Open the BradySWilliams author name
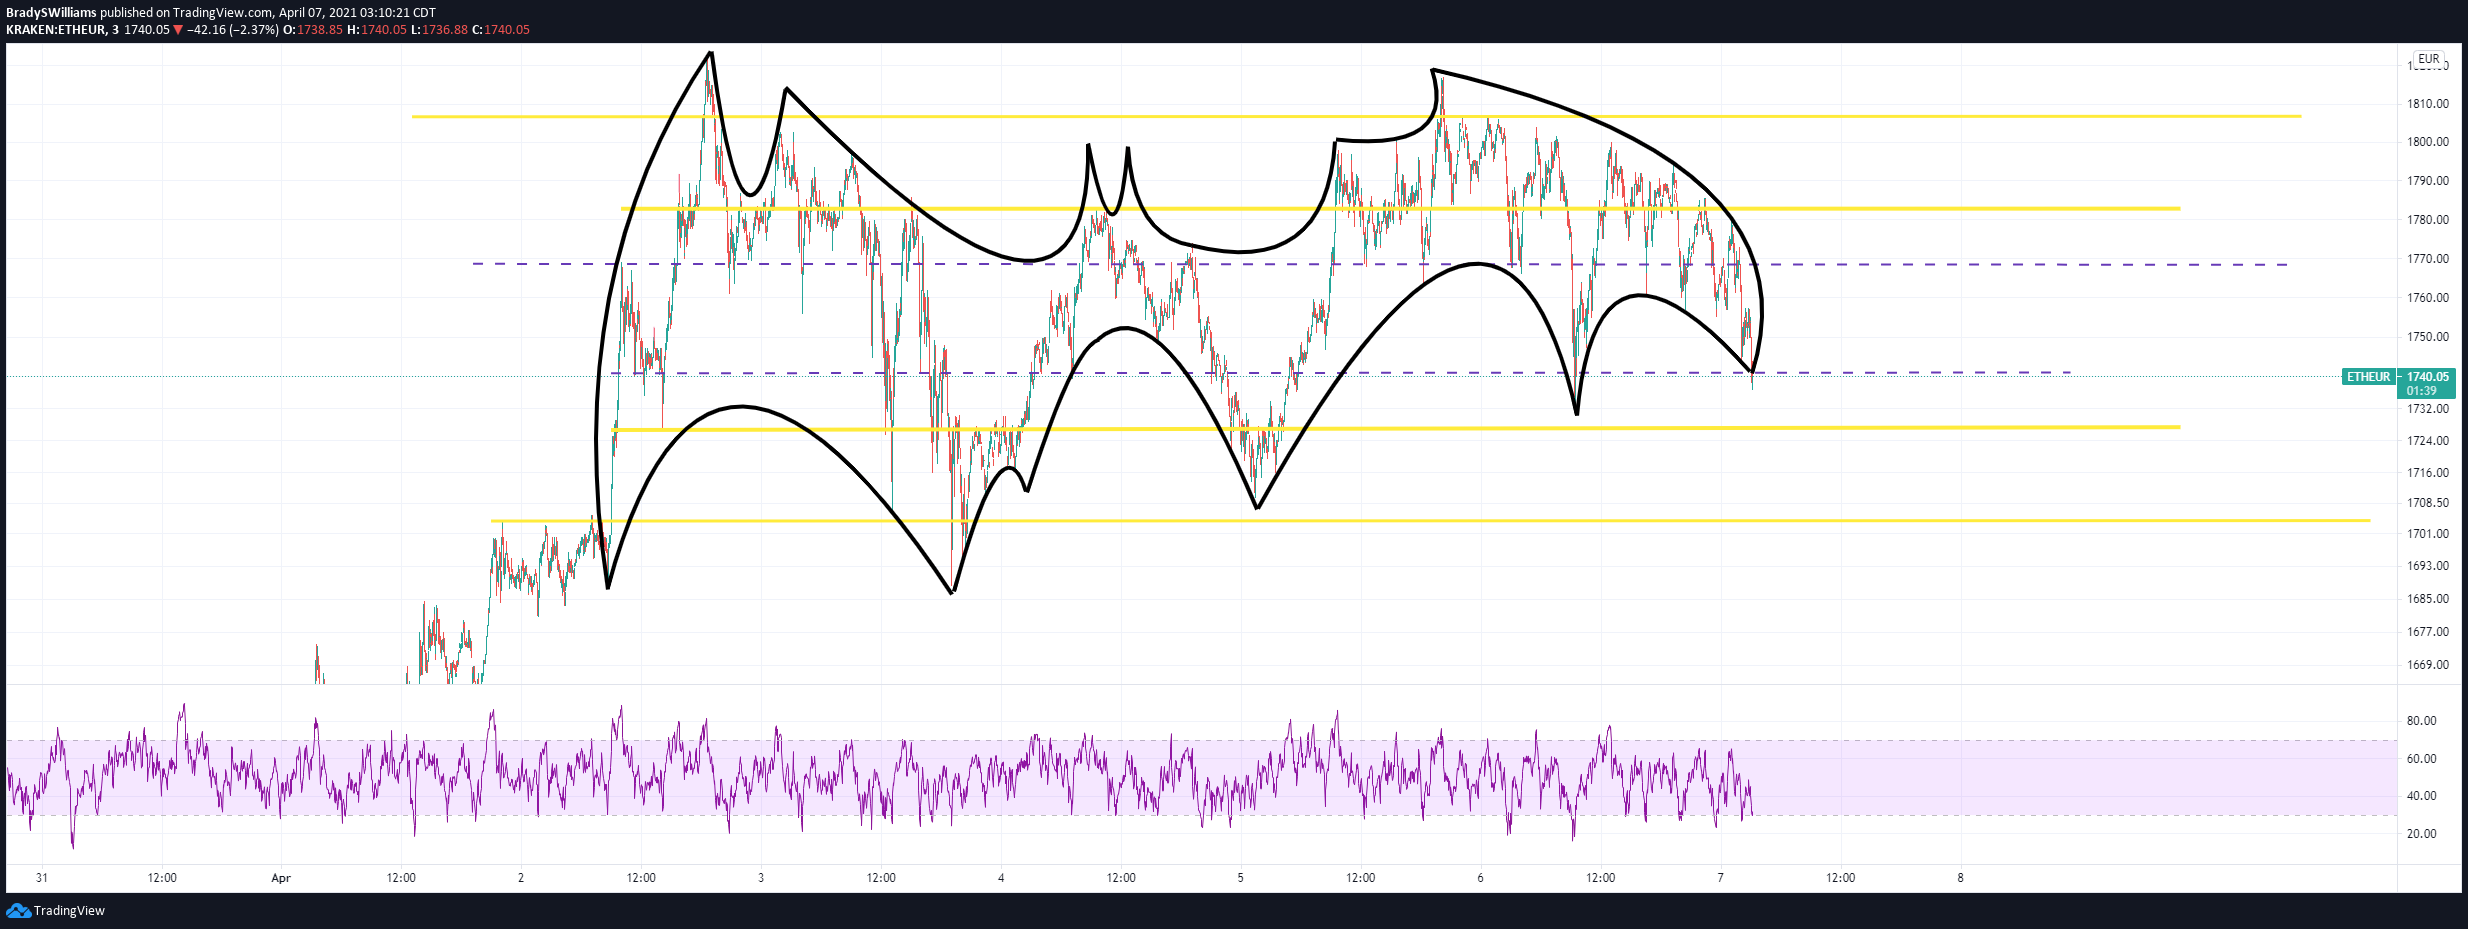The width and height of the screenshot is (2468, 929). (x=51, y=13)
